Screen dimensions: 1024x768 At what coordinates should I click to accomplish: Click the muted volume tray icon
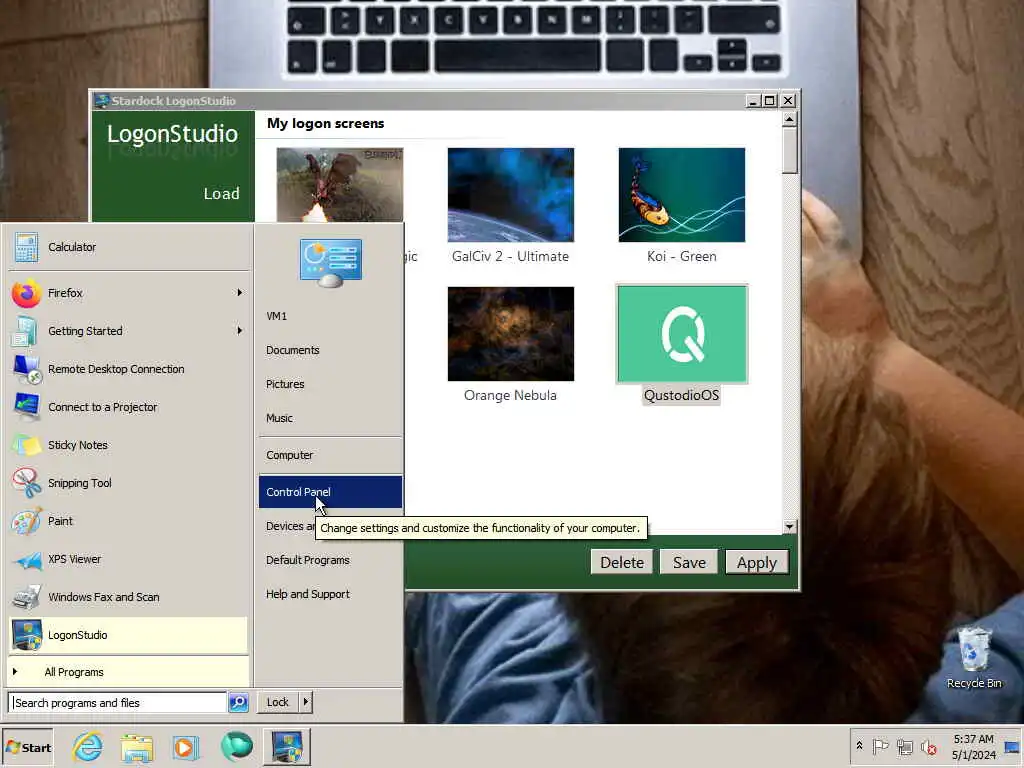pyautogui.click(x=928, y=746)
